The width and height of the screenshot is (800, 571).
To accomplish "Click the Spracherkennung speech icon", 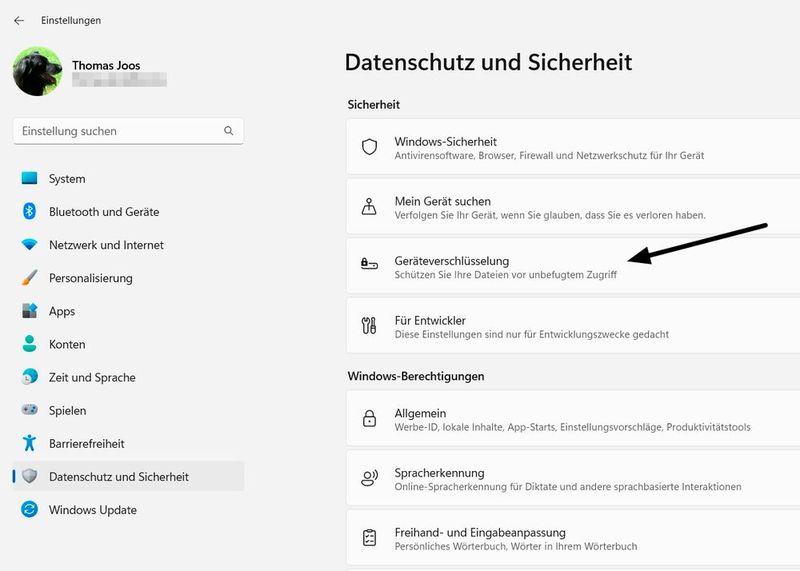I will [x=369, y=478].
